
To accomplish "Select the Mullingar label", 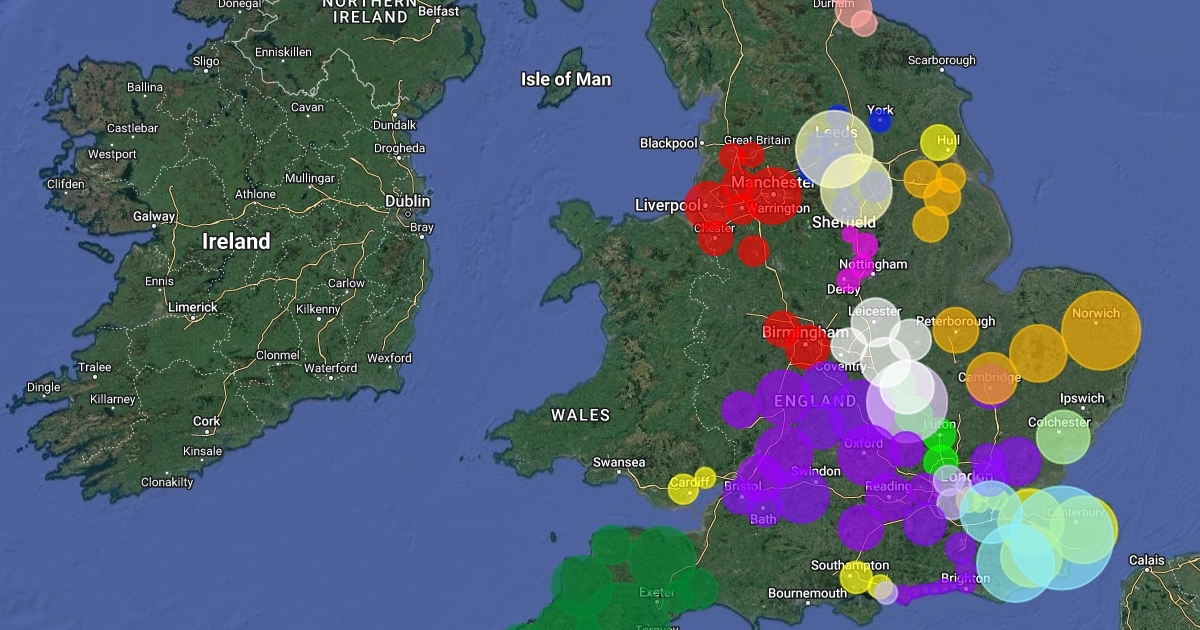I will pos(310,177).
